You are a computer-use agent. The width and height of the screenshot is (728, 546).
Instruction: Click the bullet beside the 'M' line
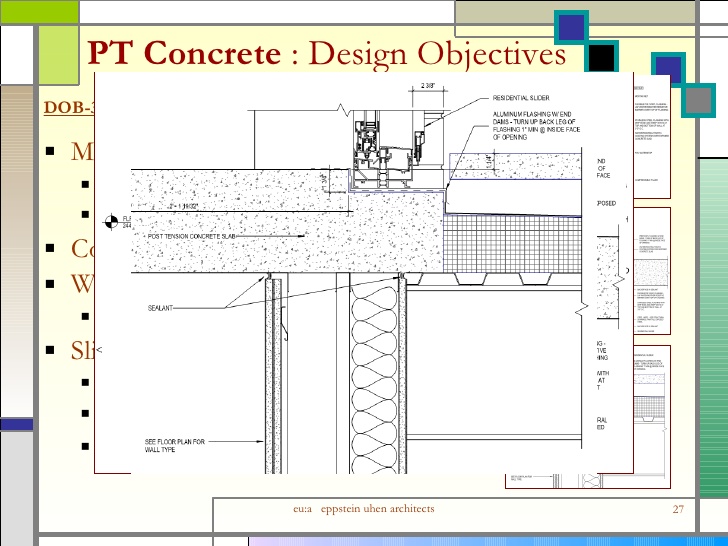click(x=51, y=153)
